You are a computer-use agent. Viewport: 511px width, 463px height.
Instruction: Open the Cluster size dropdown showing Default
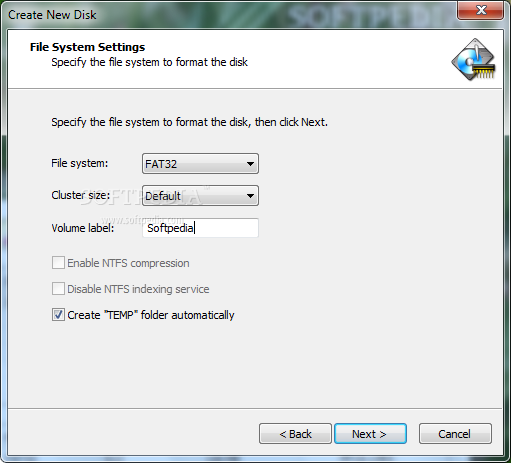pyautogui.click(x=200, y=196)
